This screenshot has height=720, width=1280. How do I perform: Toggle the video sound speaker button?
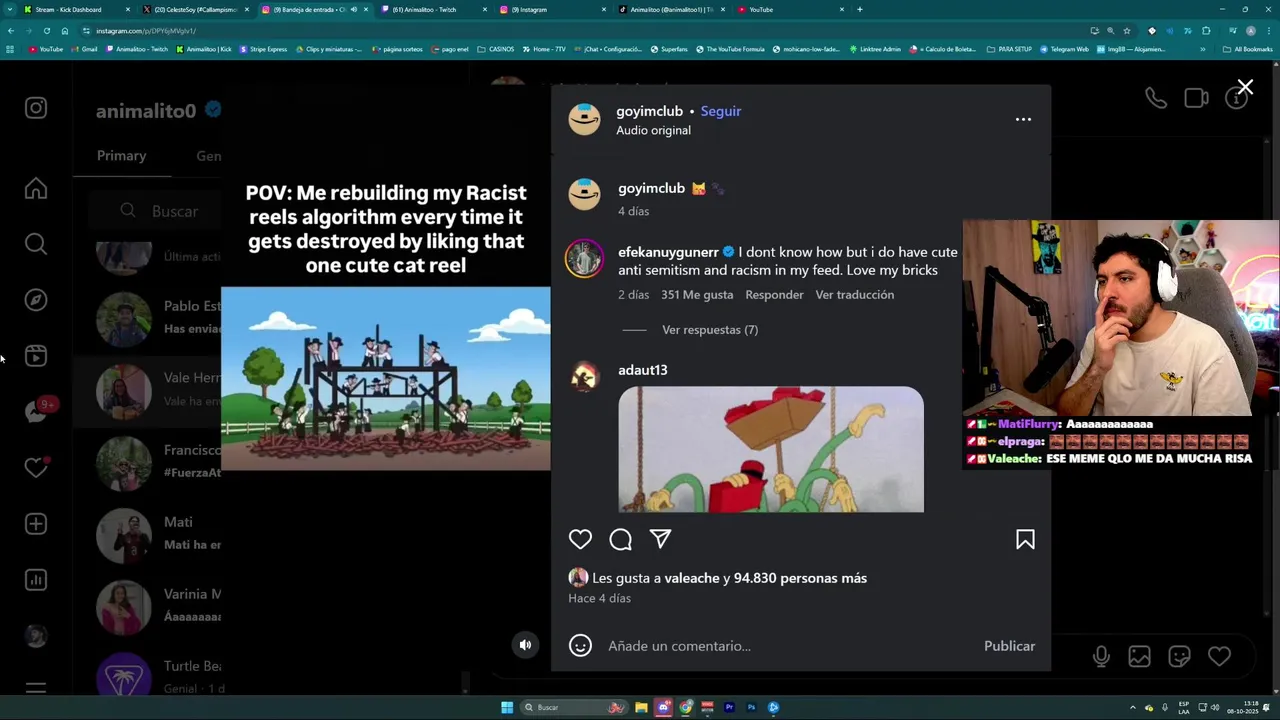click(525, 645)
